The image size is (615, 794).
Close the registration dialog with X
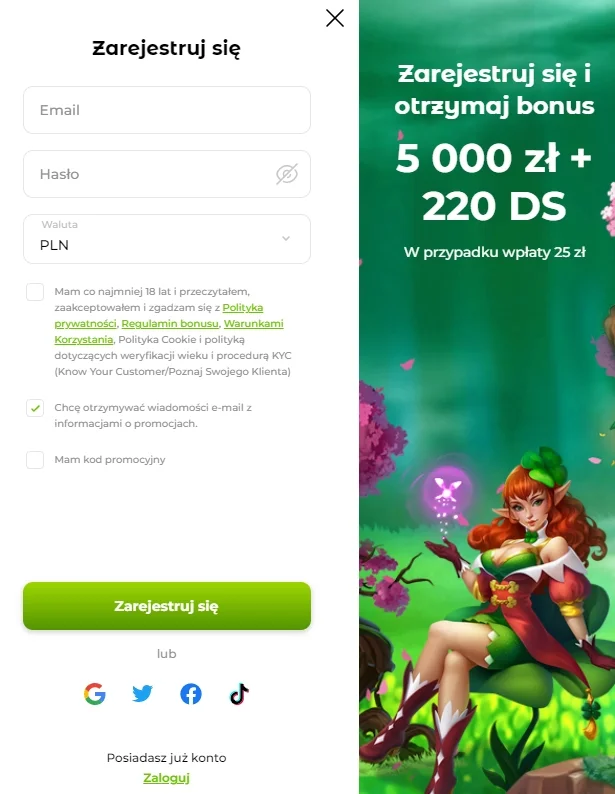click(x=335, y=18)
